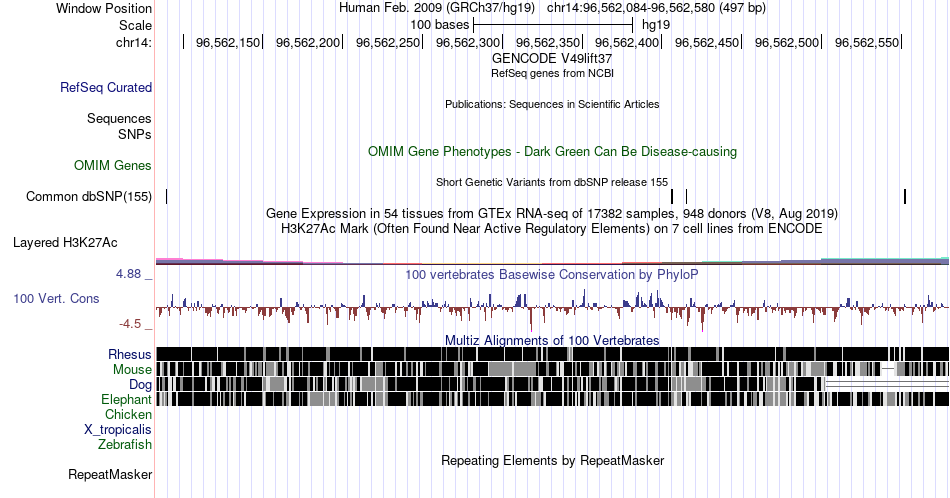Image resolution: width=950 pixels, height=498 pixels.
Task: Click the 96,562,500 ruler position
Action: [786, 42]
